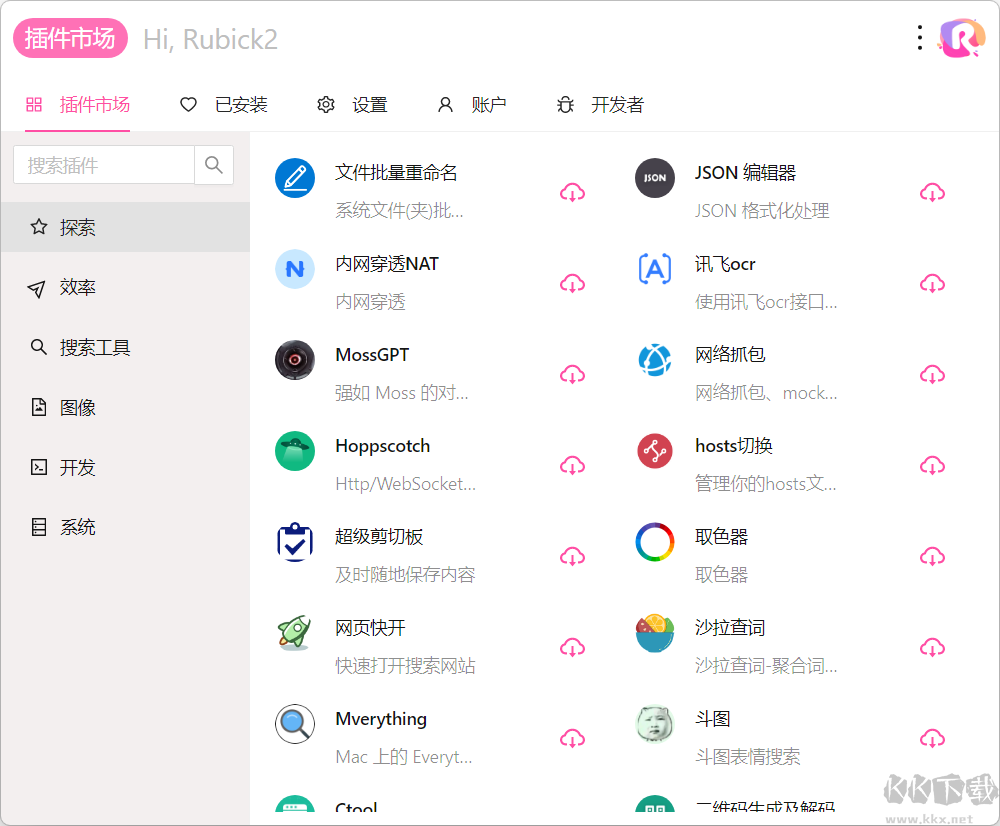
Task: Download the 超级剪切板 plugin
Action: coord(572,557)
